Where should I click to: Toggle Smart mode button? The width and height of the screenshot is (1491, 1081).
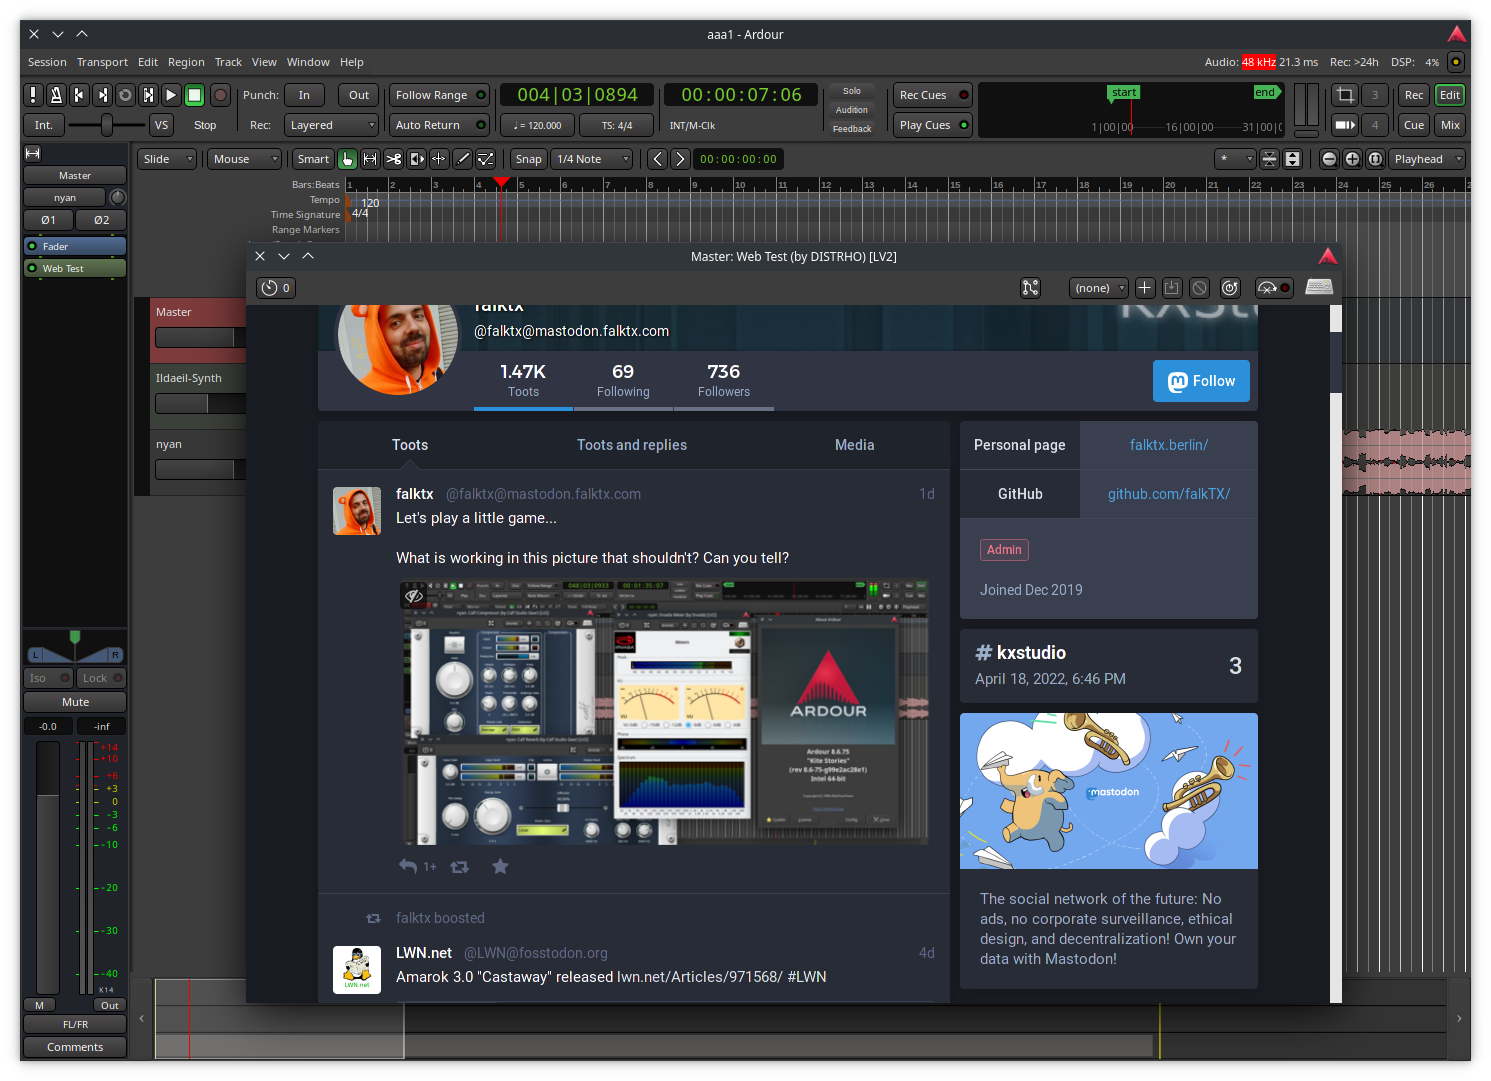(313, 159)
